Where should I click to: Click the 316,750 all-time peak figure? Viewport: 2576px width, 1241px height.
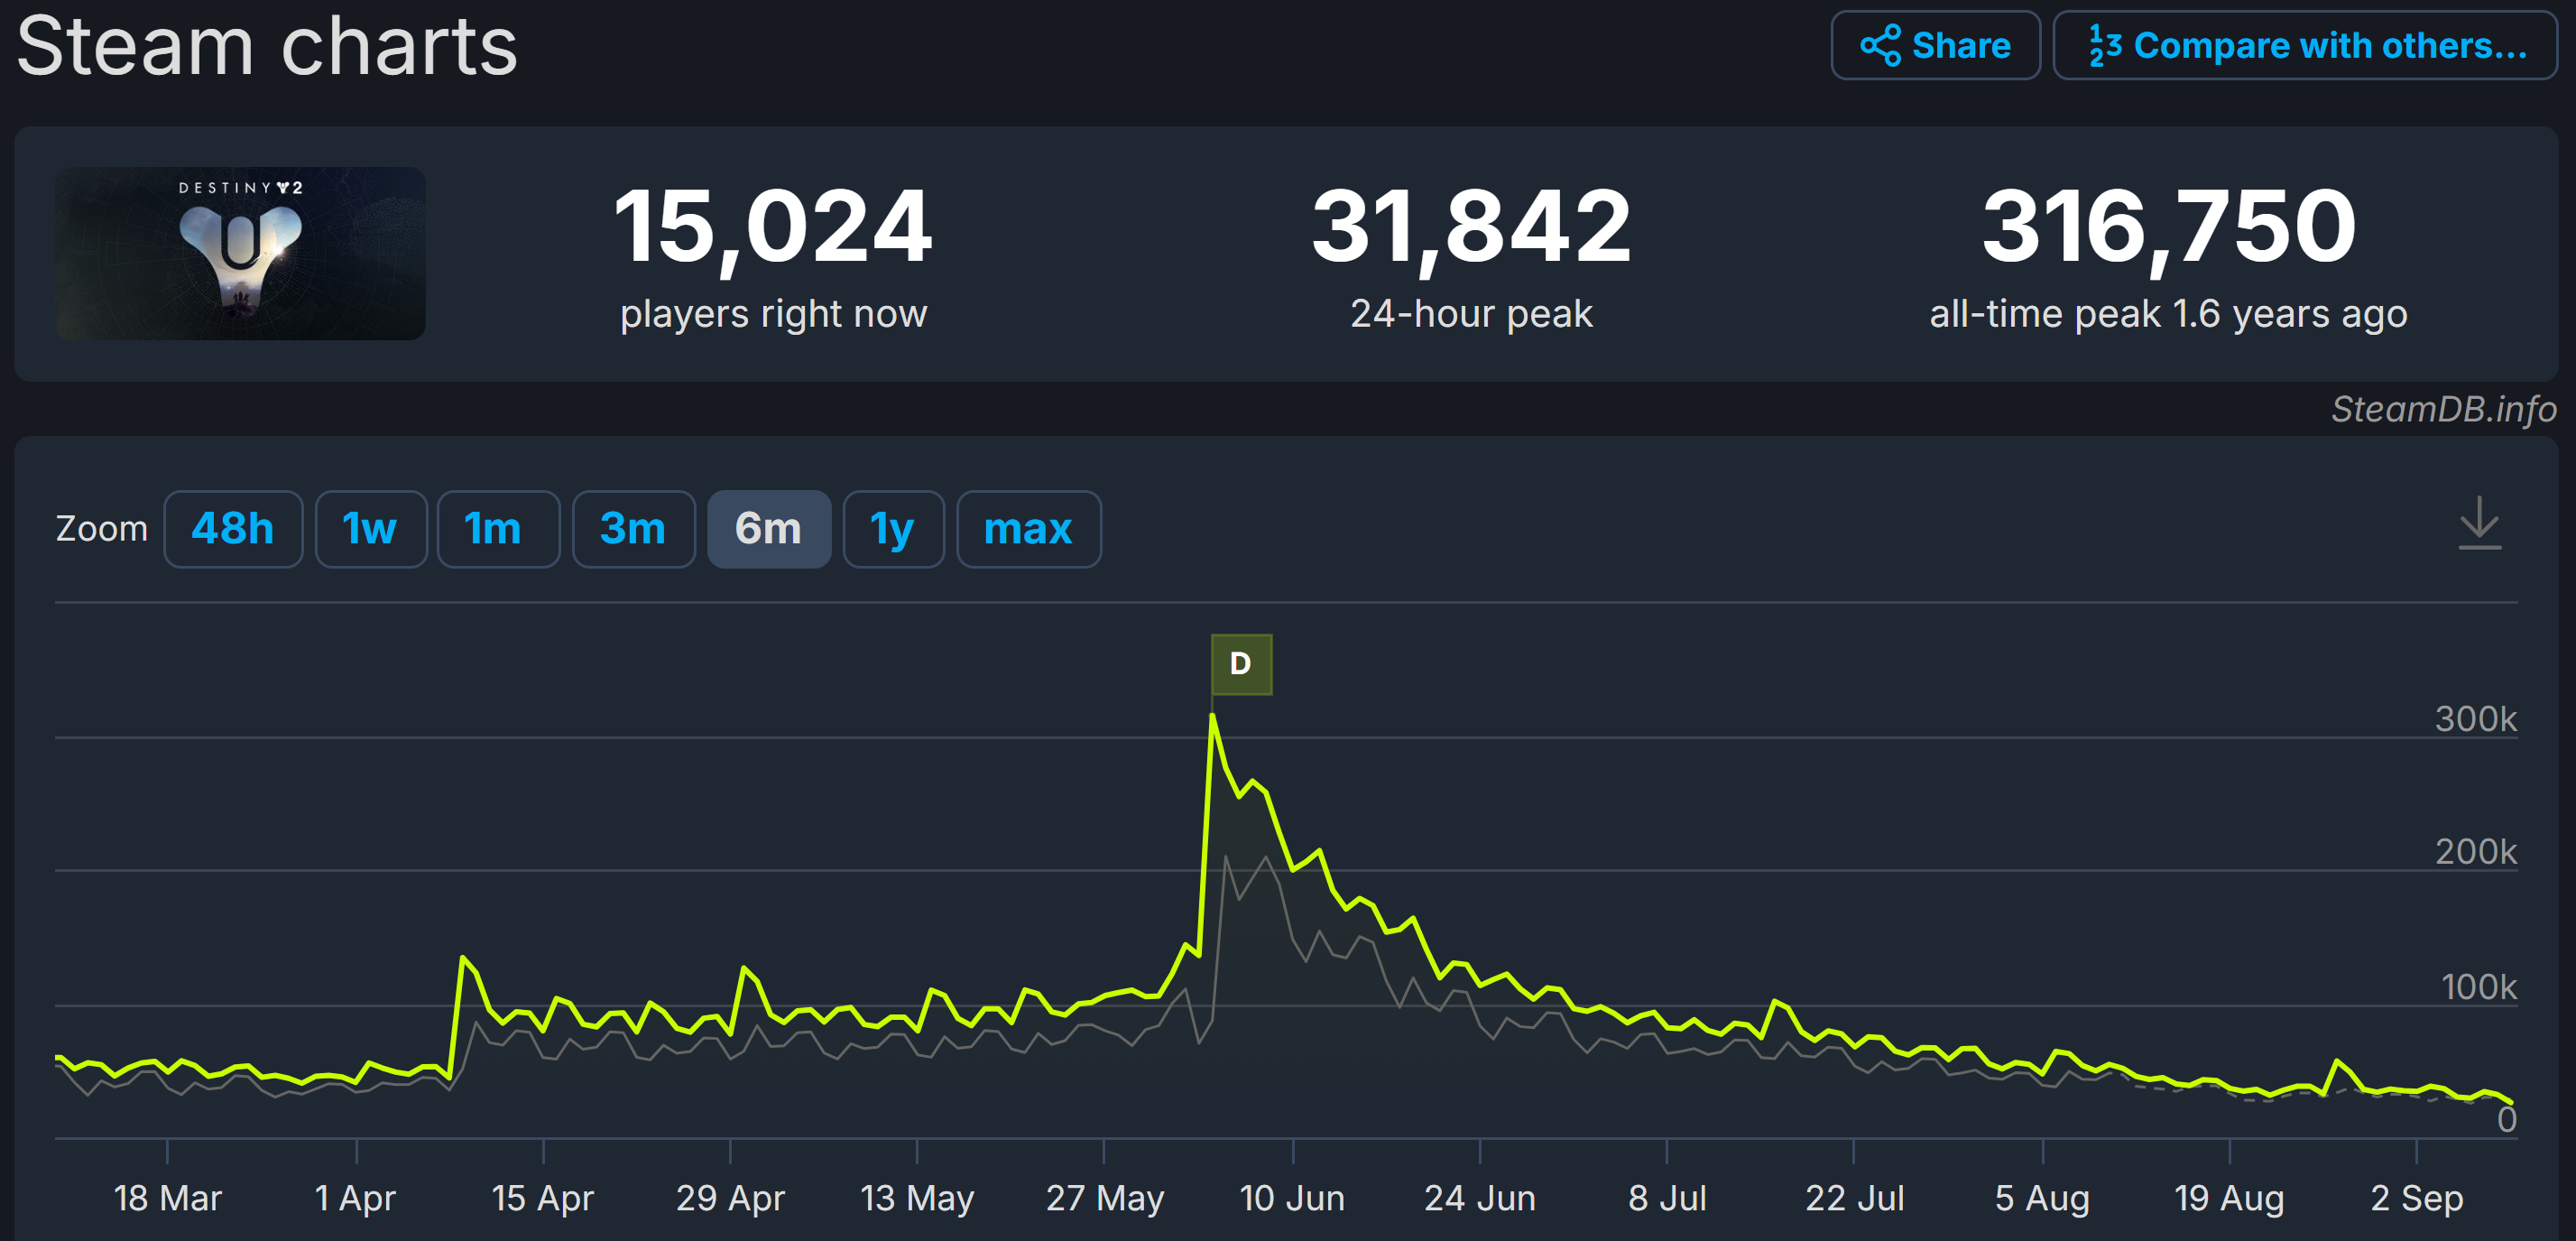[x=2168, y=228]
